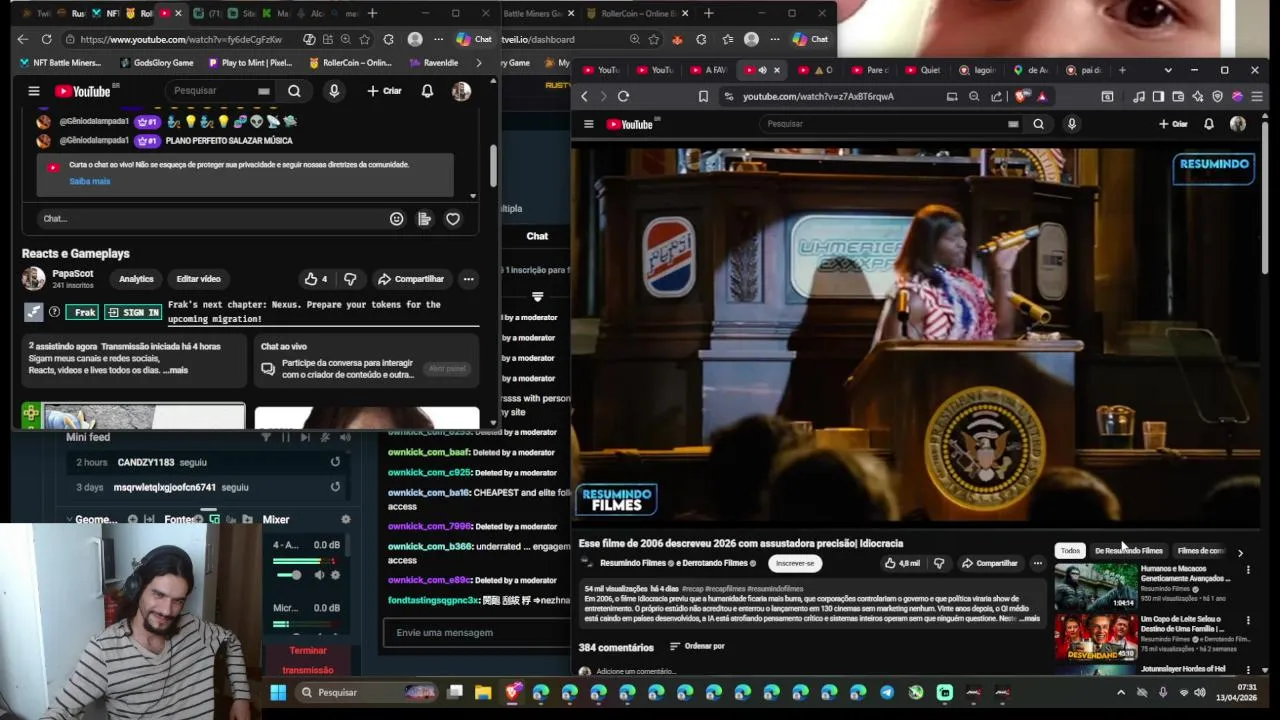This screenshot has width=1280, height=720.
Task: Toggle De Resumindo Filmes filter chip
Action: pos(1129,551)
